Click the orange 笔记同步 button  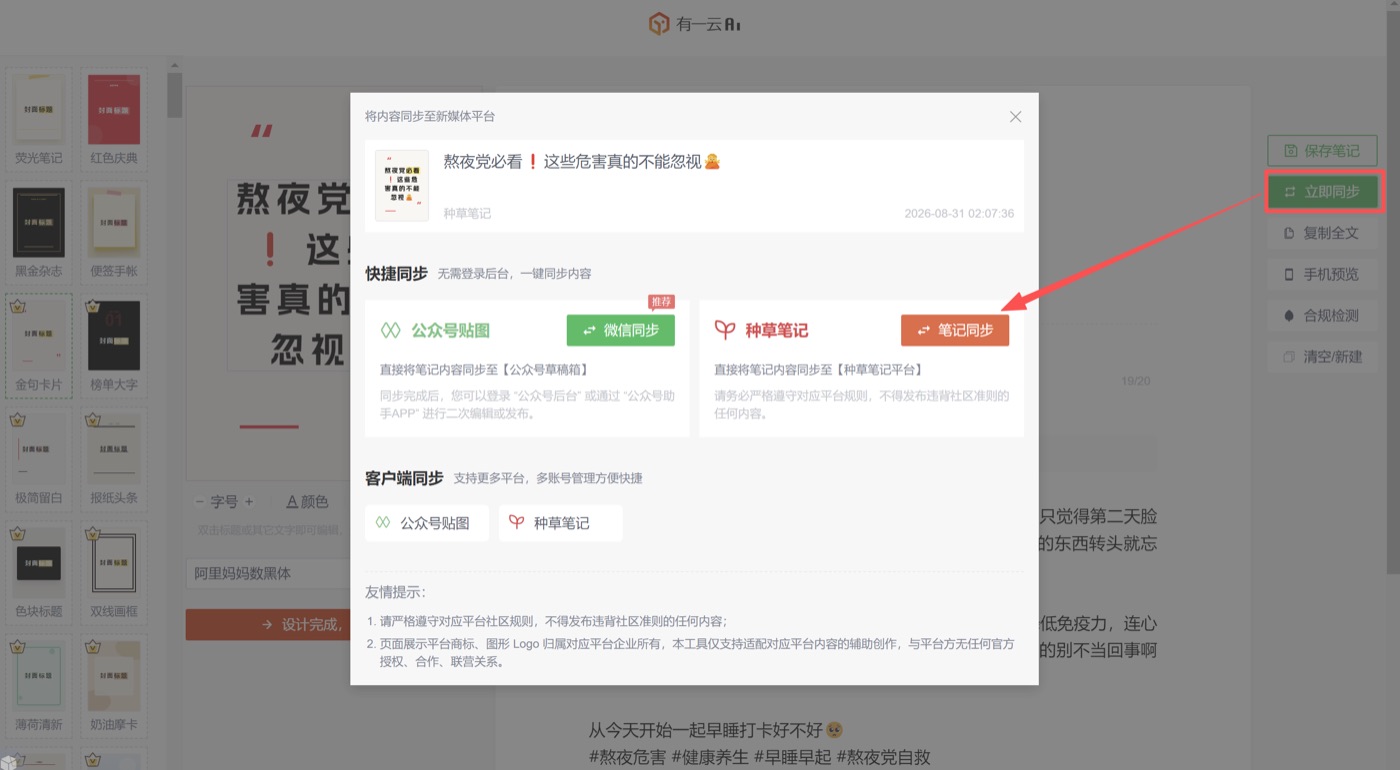(x=955, y=330)
